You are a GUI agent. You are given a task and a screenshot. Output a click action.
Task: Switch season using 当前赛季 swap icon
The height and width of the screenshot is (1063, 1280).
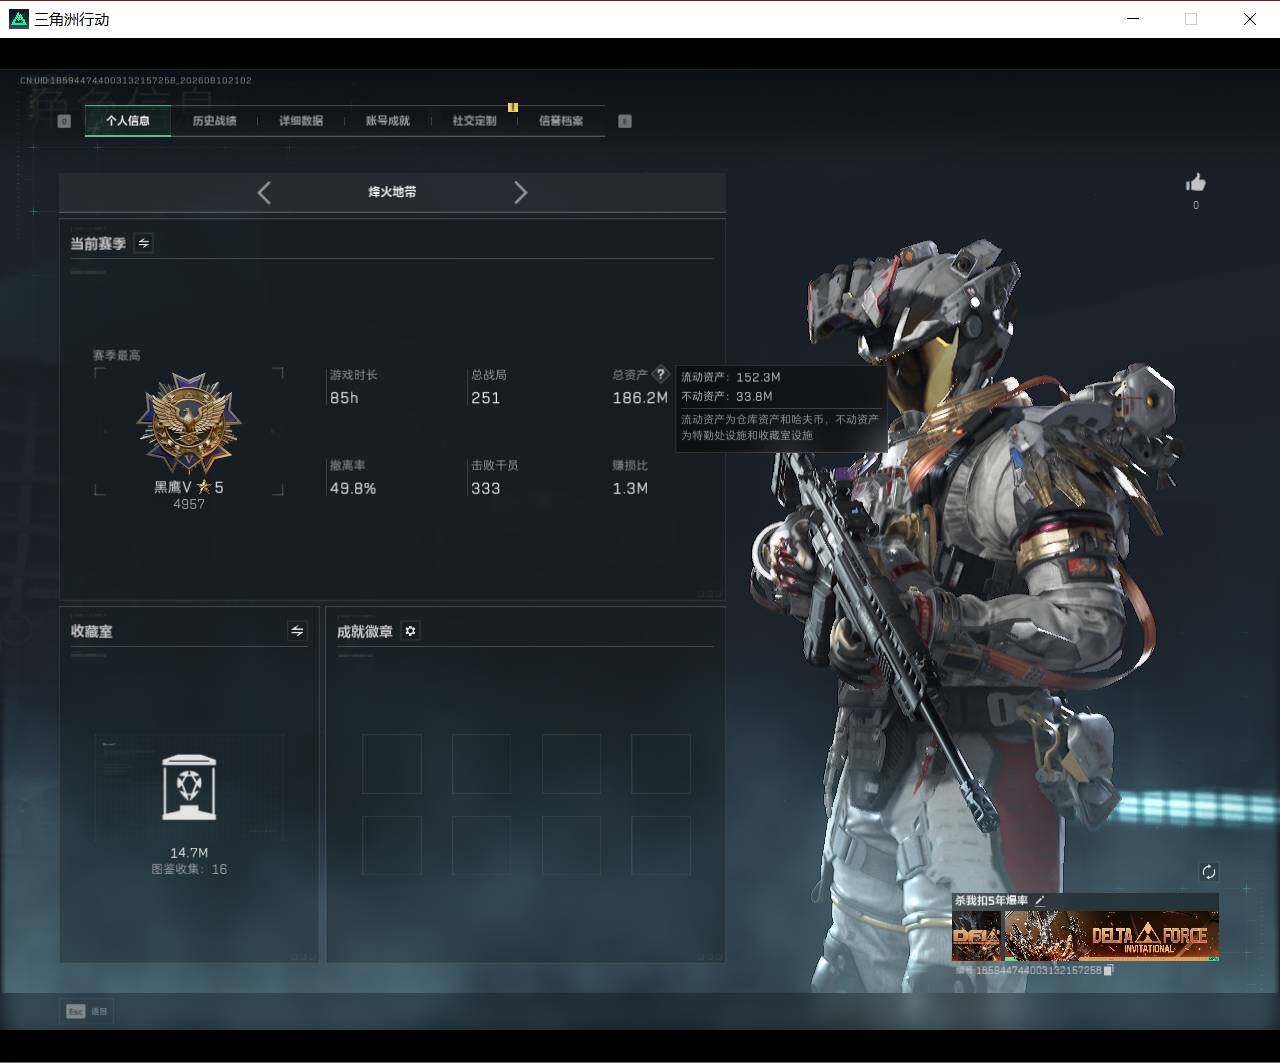pyautogui.click(x=144, y=243)
